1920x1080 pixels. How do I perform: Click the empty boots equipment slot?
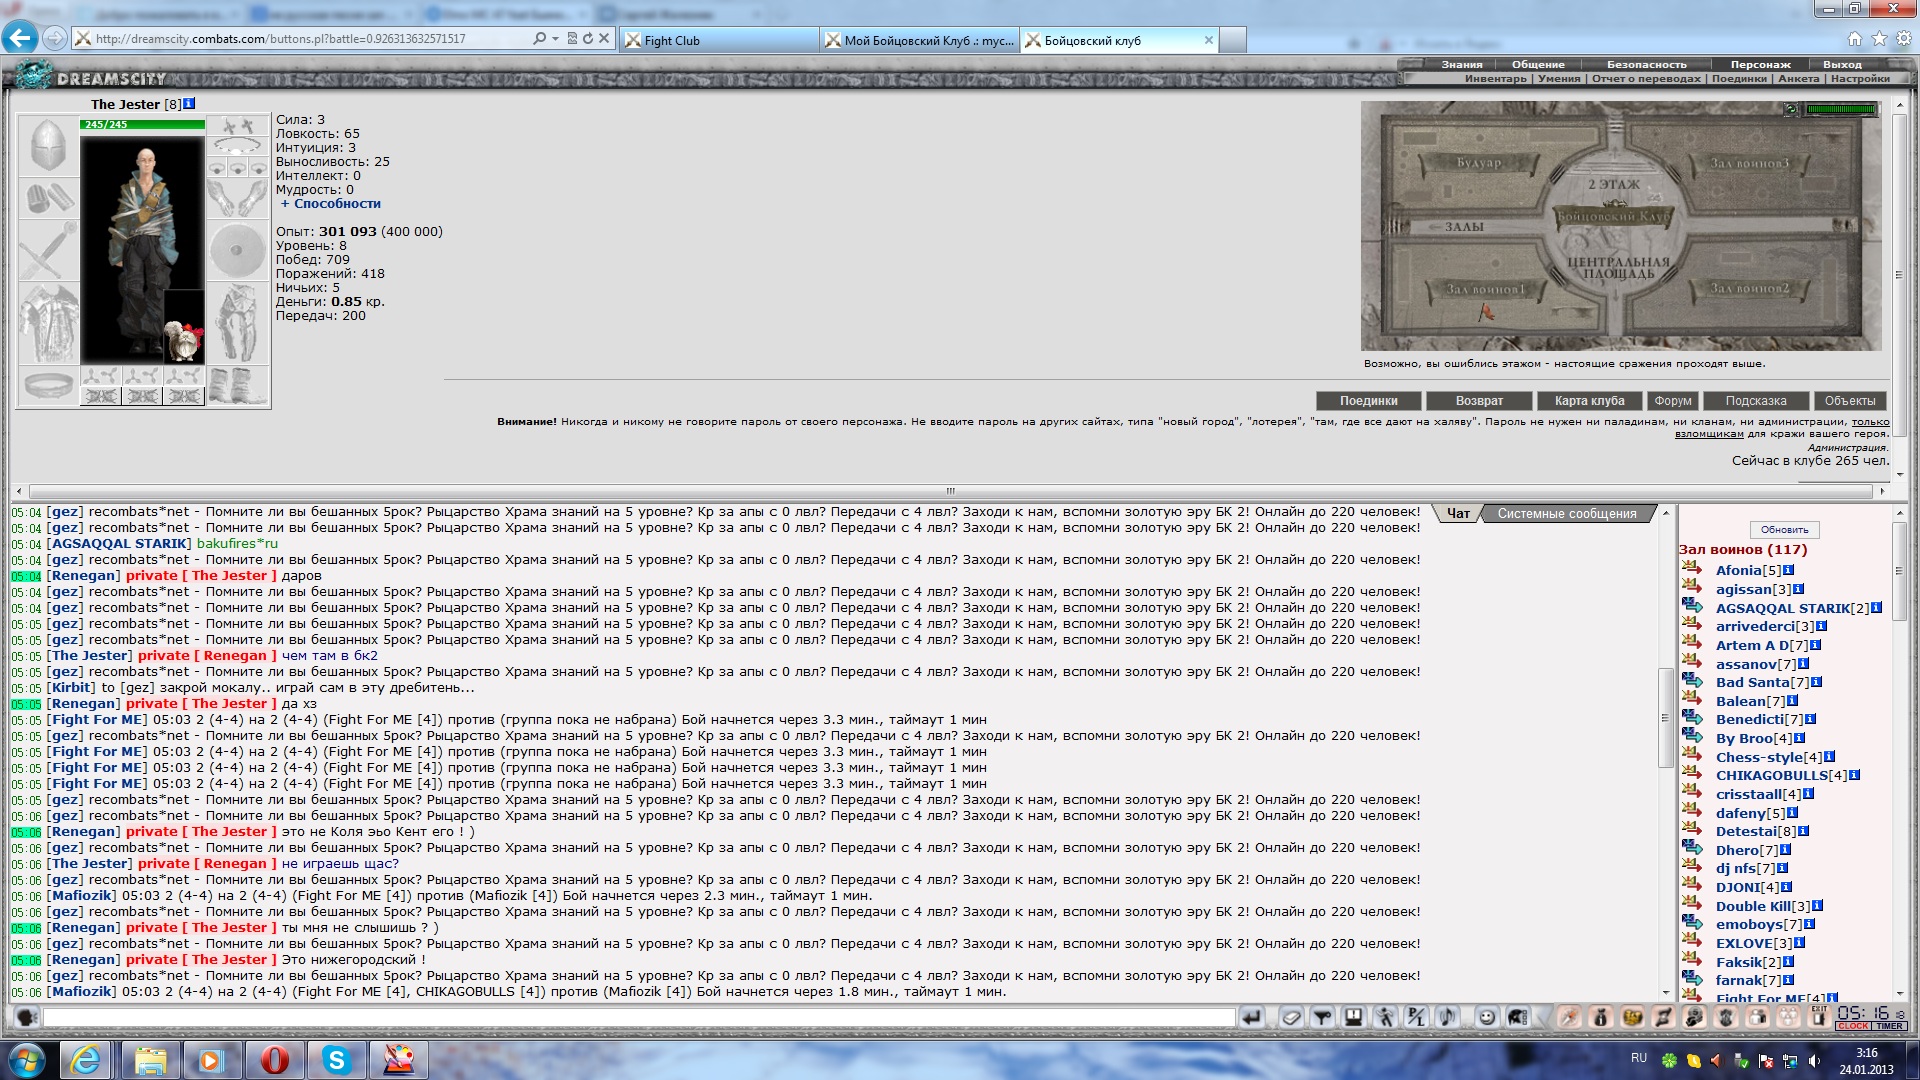[238, 386]
